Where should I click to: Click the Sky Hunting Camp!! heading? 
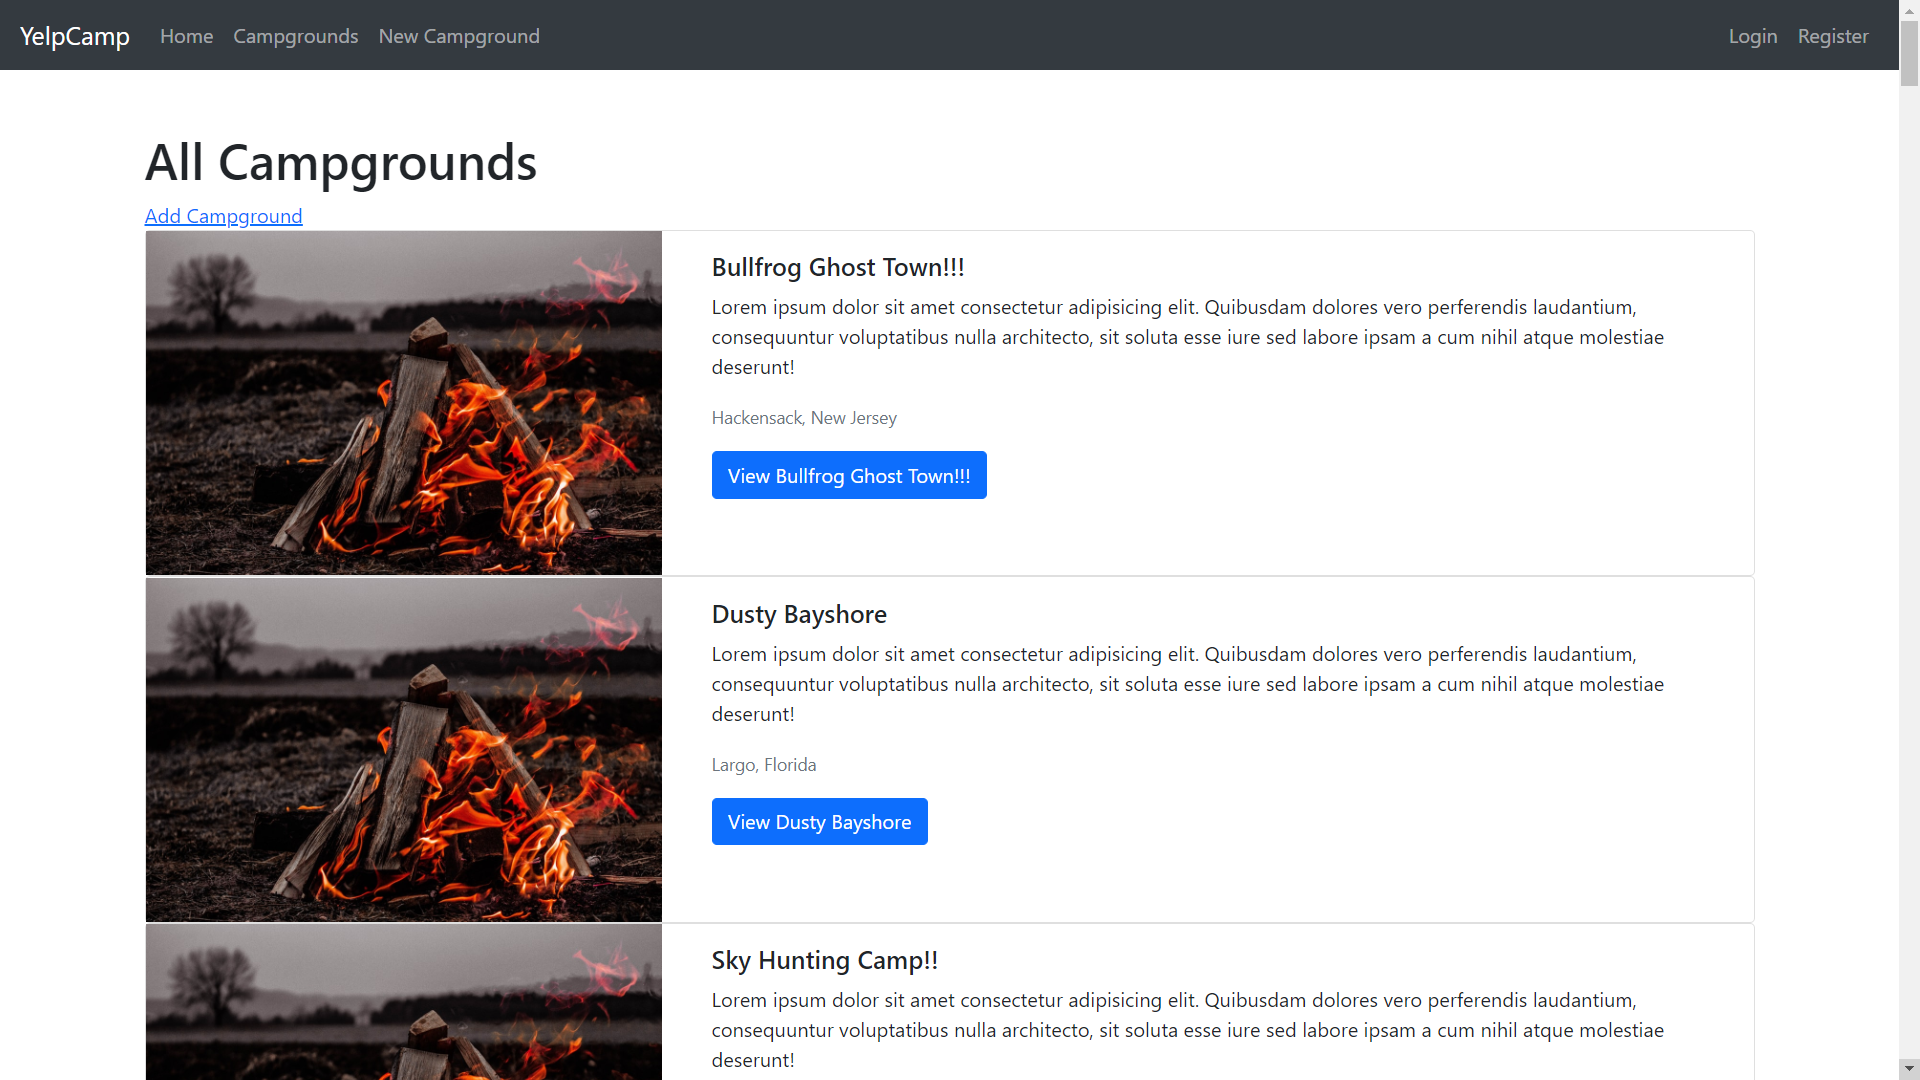(x=824, y=960)
